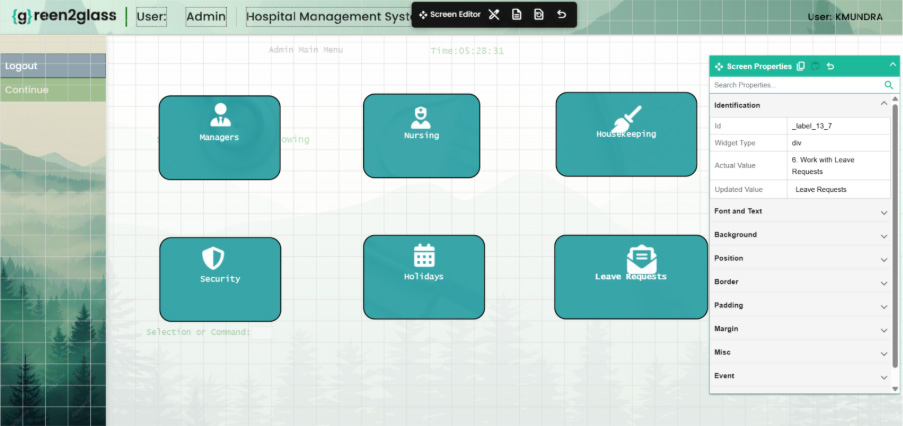903x426 pixels.
Task: Click the undo icon in Screen Properties header
Action: (x=830, y=66)
